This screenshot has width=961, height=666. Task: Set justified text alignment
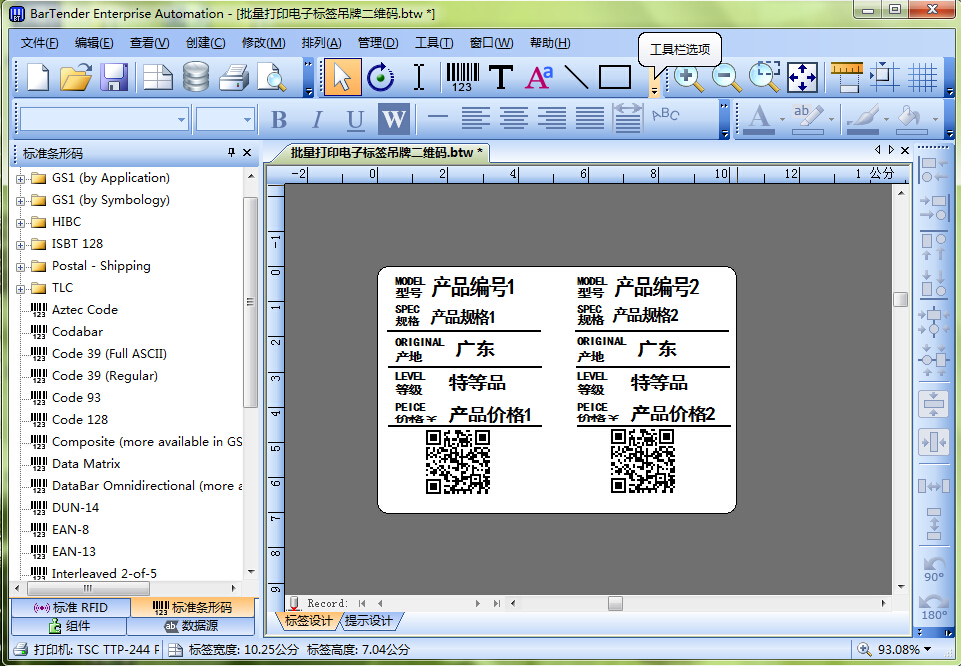click(x=590, y=118)
